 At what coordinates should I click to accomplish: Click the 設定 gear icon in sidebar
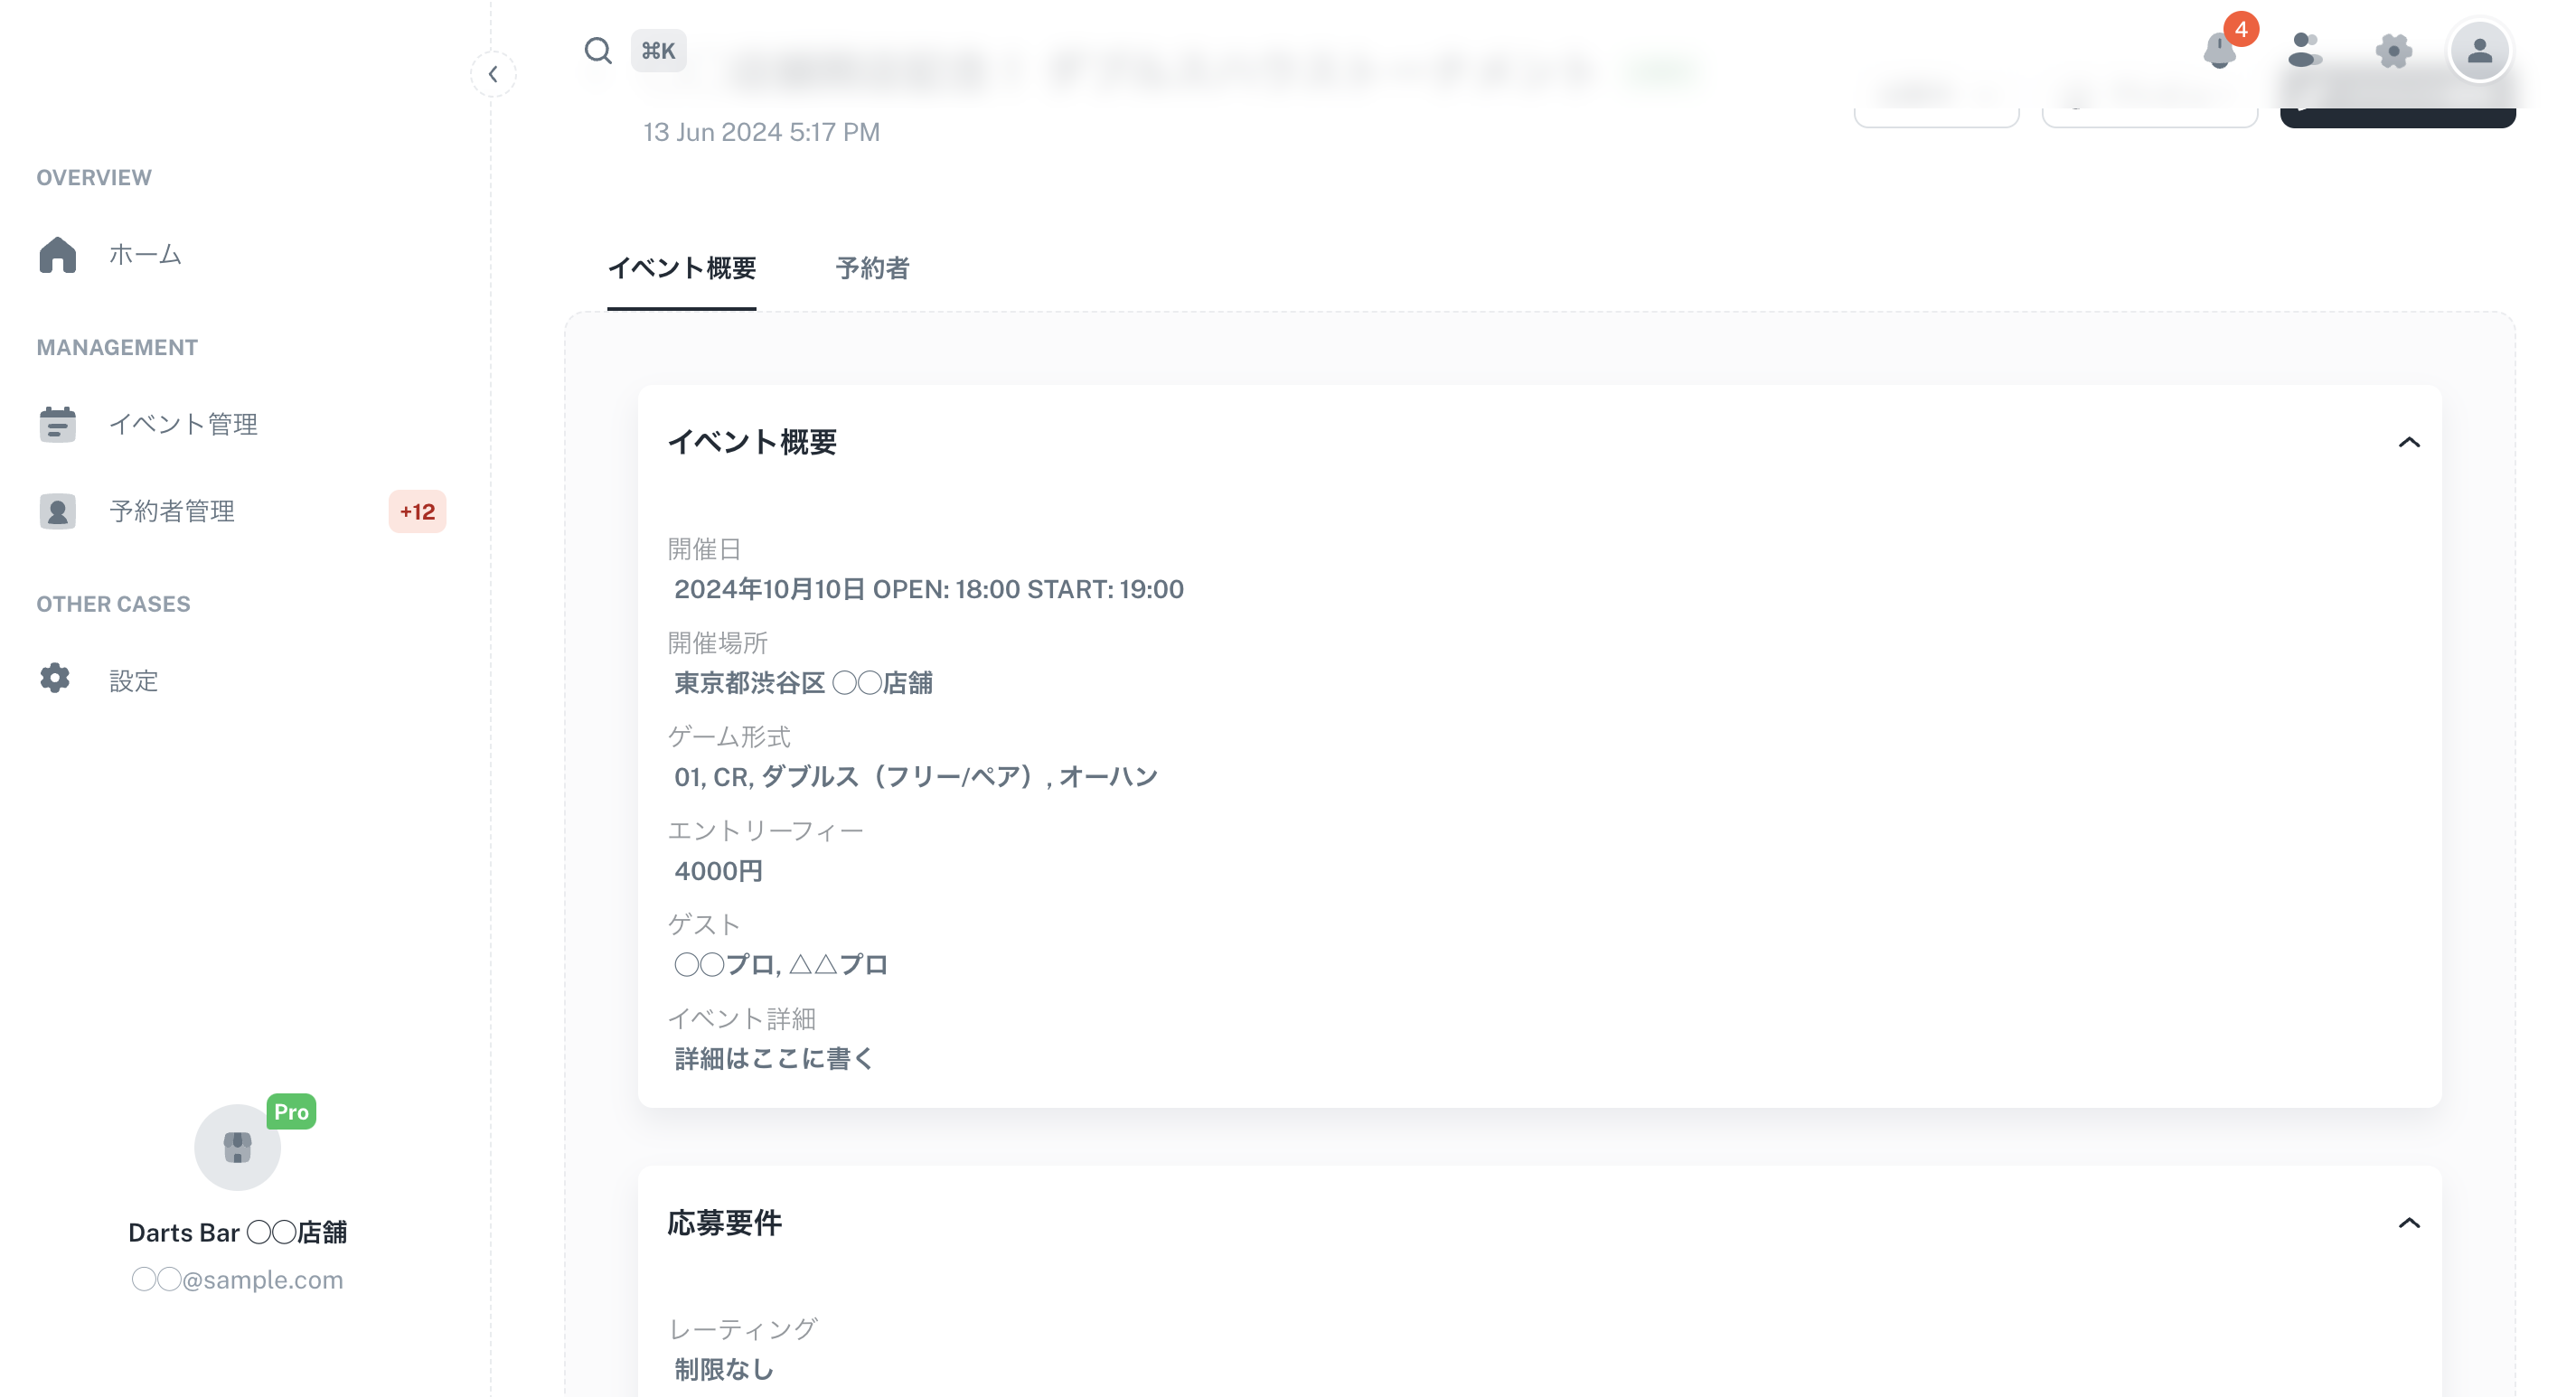click(55, 679)
